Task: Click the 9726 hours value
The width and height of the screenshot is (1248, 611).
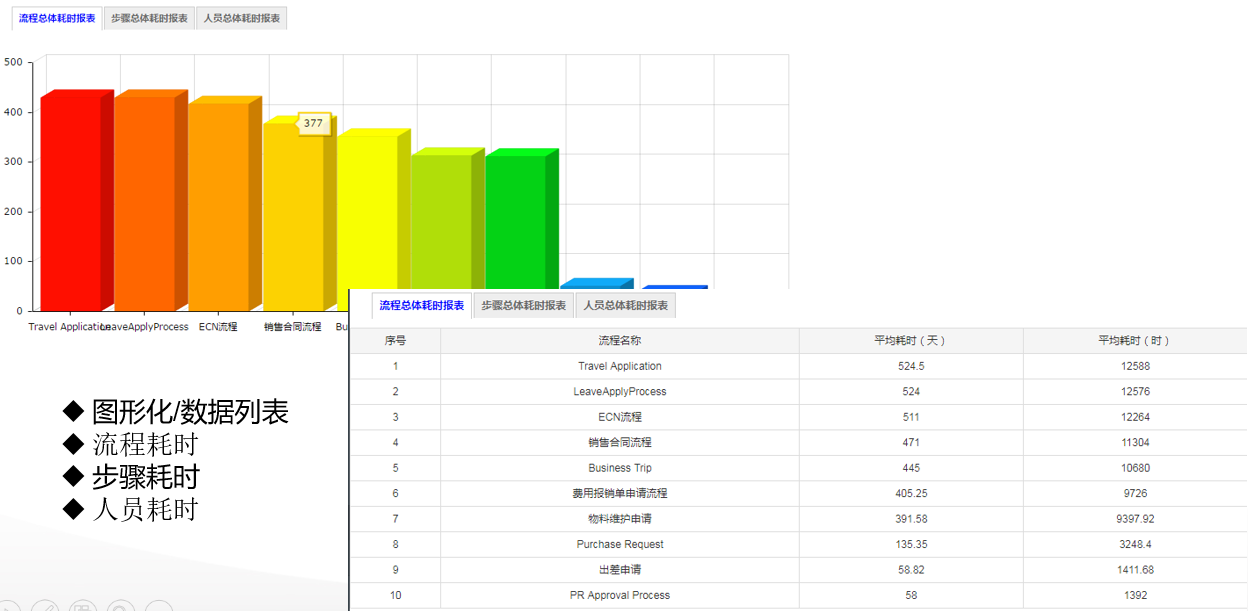Action: tap(1135, 494)
